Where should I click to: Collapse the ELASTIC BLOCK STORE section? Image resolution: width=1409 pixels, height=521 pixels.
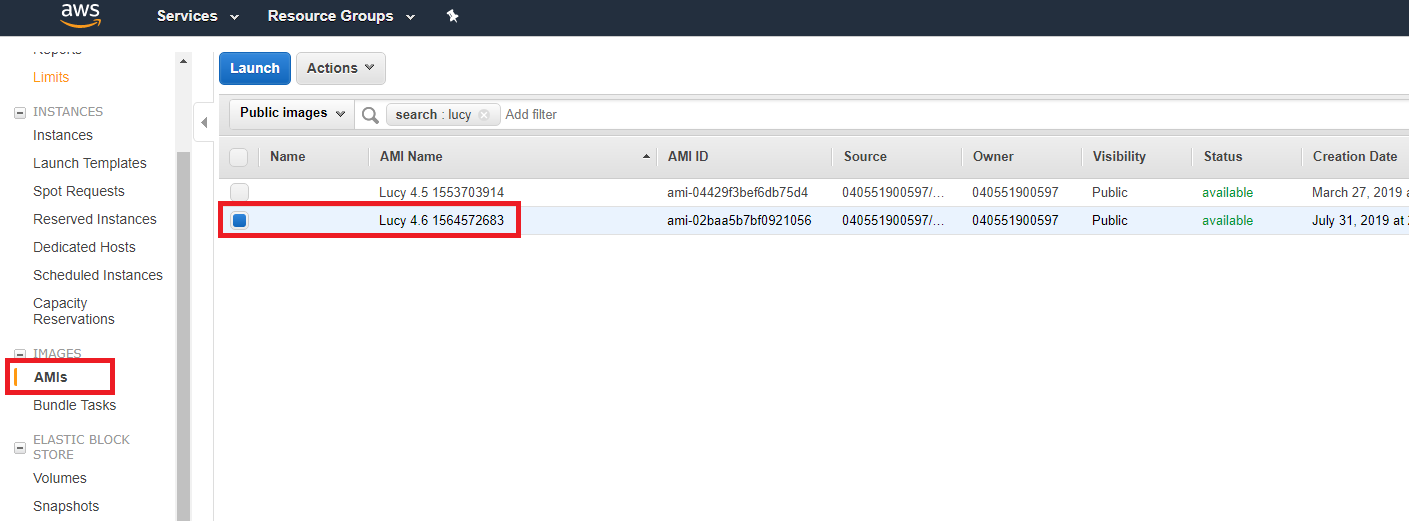[x=20, y=447]
